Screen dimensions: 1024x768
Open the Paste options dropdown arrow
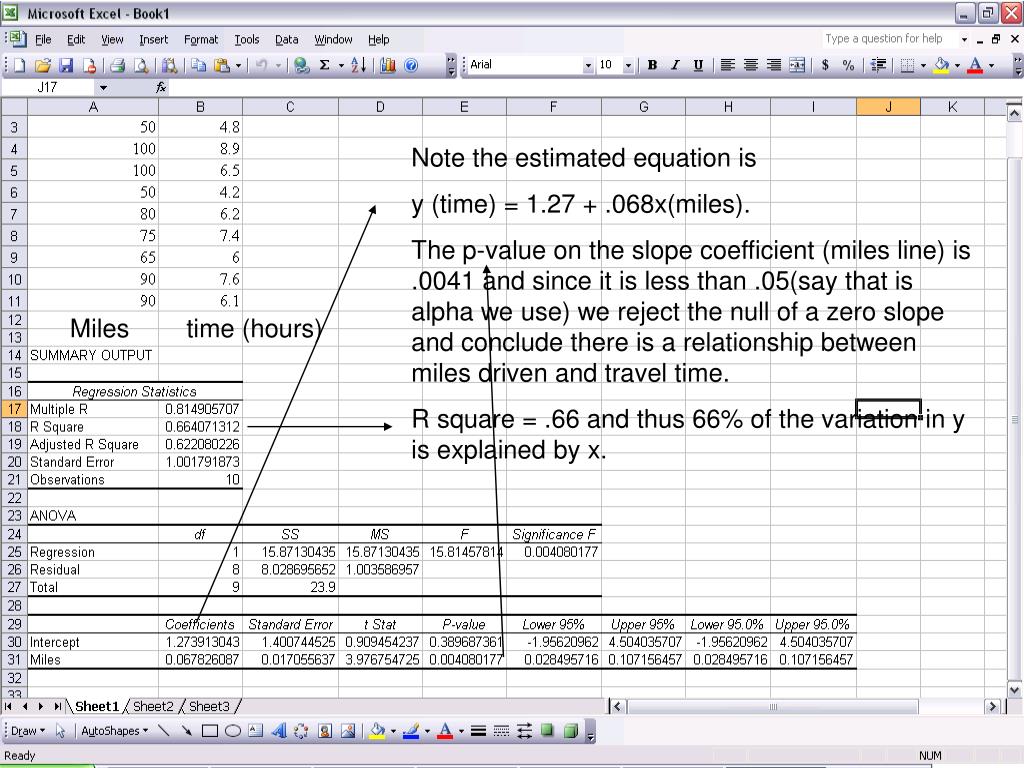coord(238,65)
